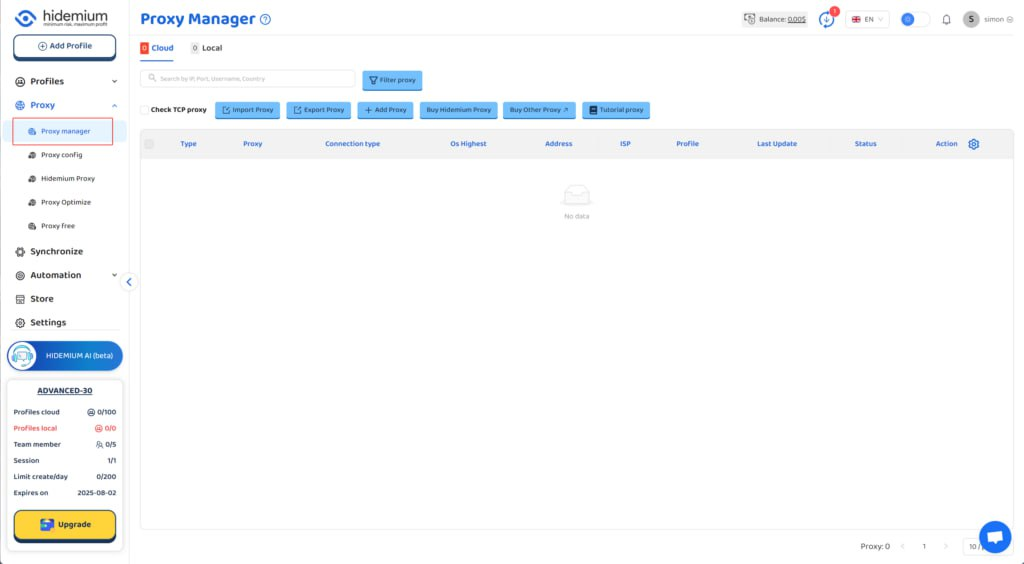This screenshot has height=564, width=1024.
Task: Click the Last Update column header
Action: coord(776,144)
